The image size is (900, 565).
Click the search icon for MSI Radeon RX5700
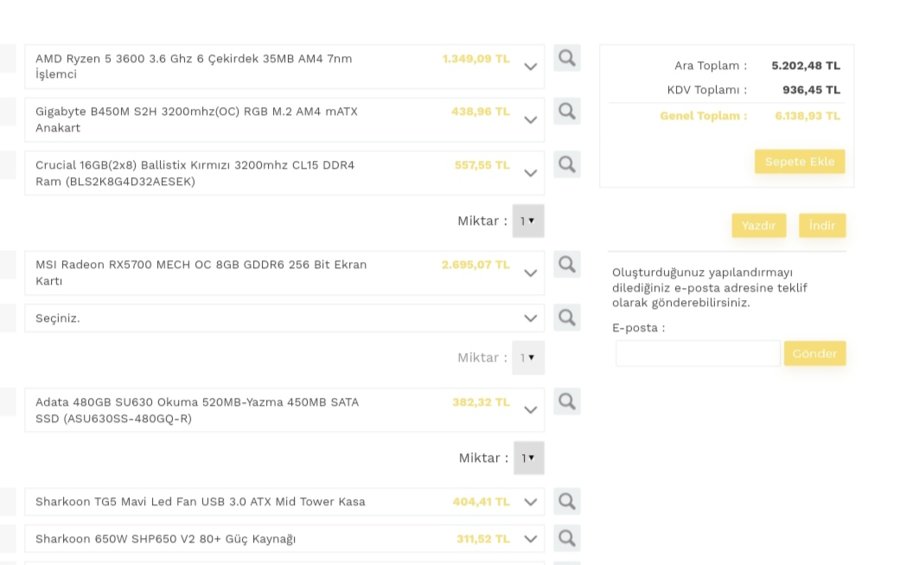(567, 264)
